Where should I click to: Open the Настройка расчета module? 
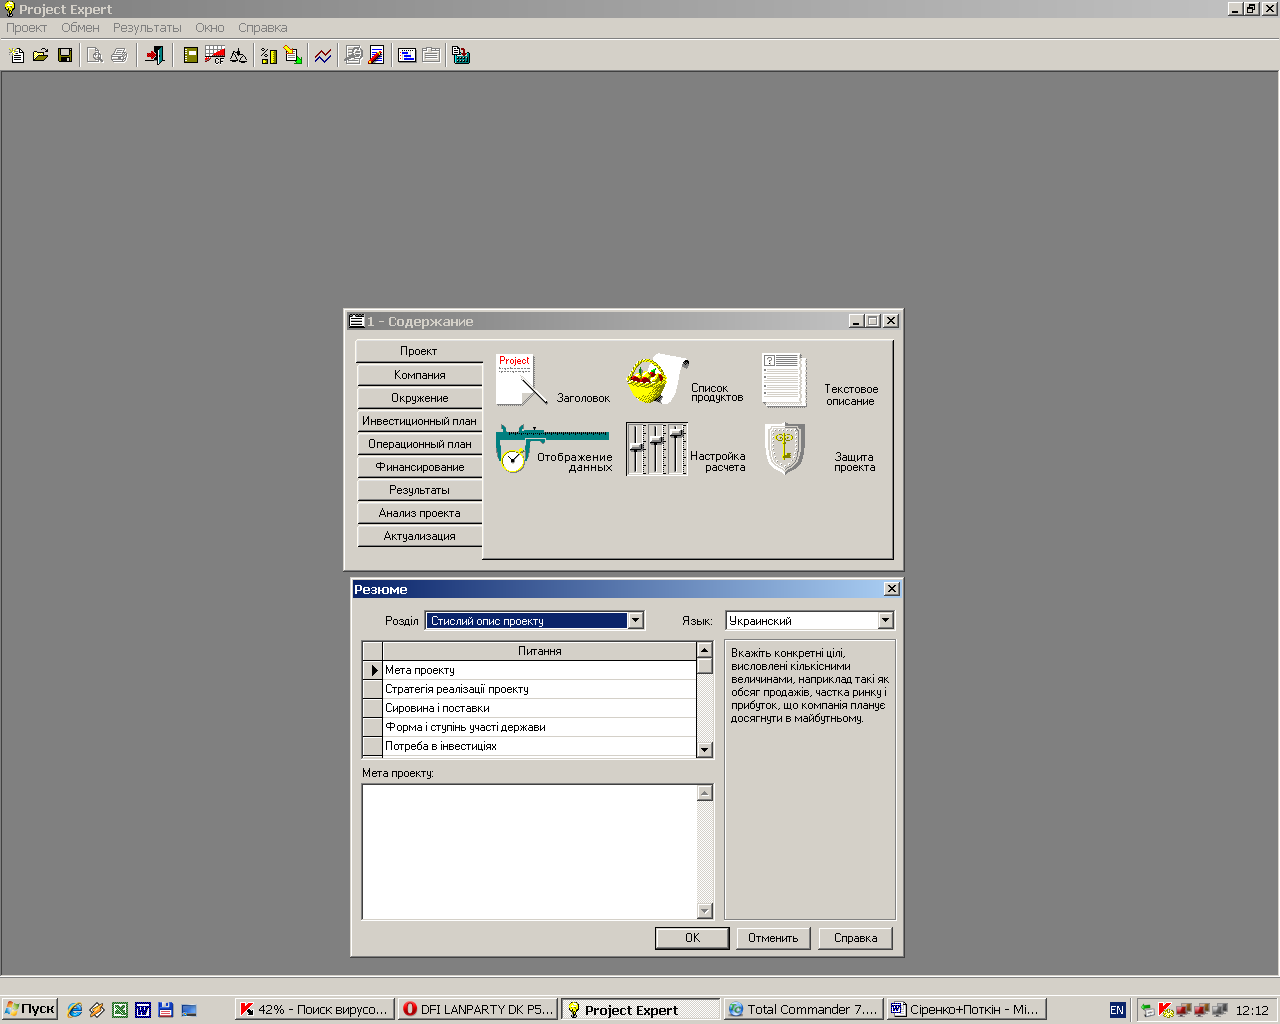[686, 449]
